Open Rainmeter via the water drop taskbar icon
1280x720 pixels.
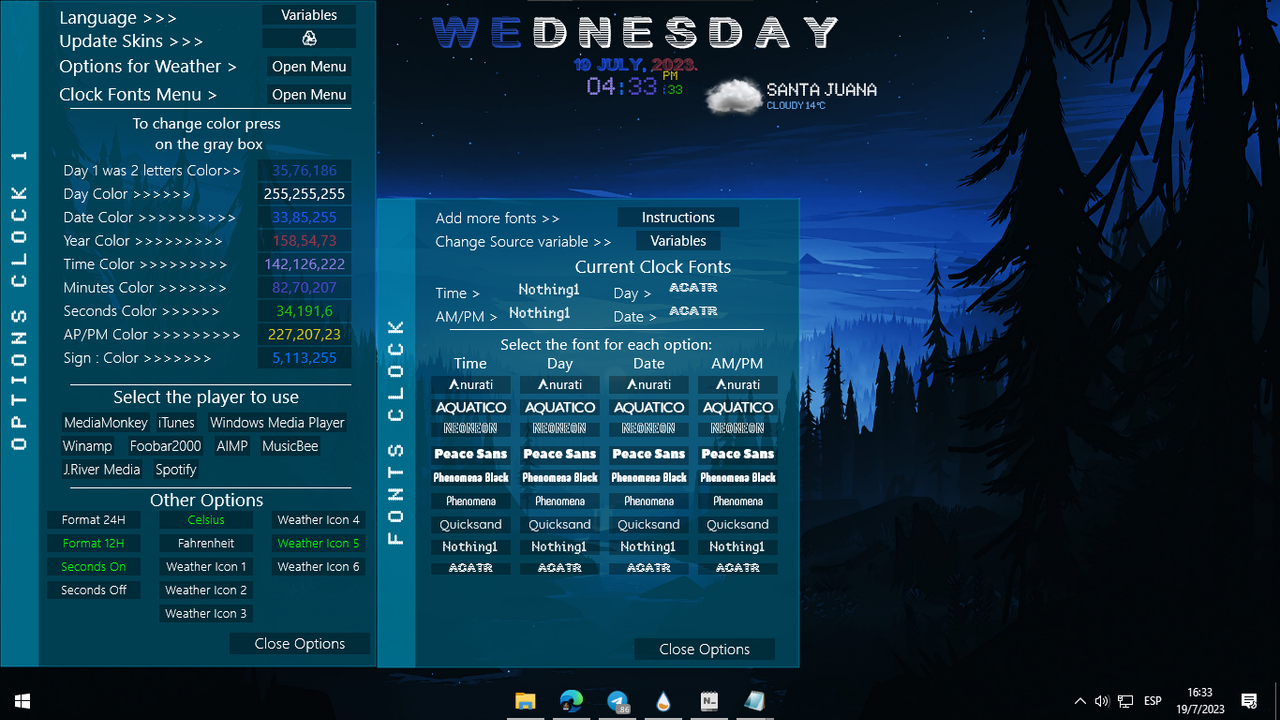(x=662, y=701)
